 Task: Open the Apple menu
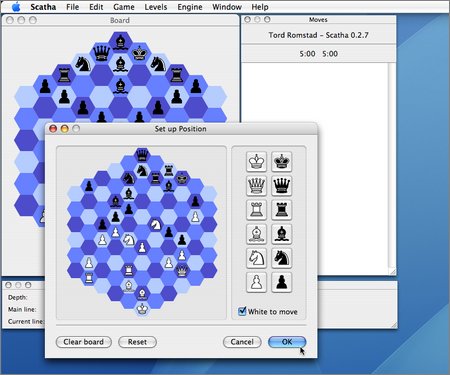point(16,7)
